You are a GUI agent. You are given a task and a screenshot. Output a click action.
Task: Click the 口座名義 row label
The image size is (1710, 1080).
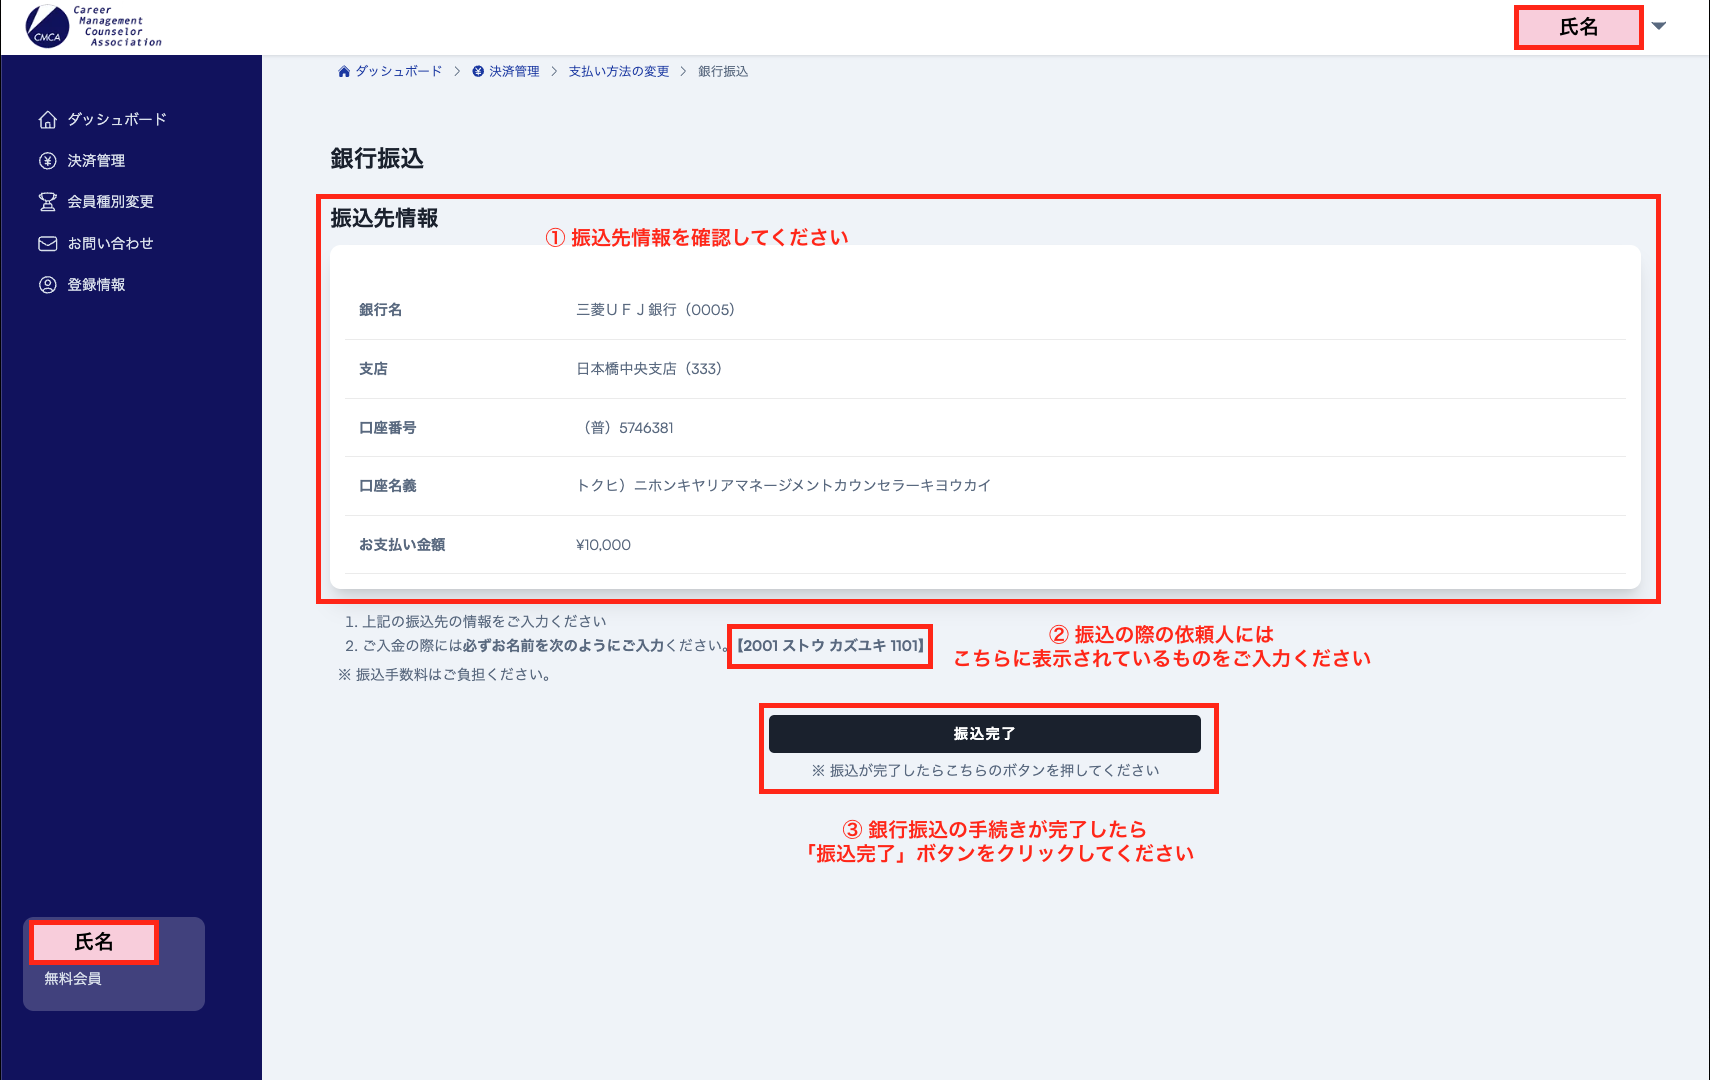click(x=387, y=486)
